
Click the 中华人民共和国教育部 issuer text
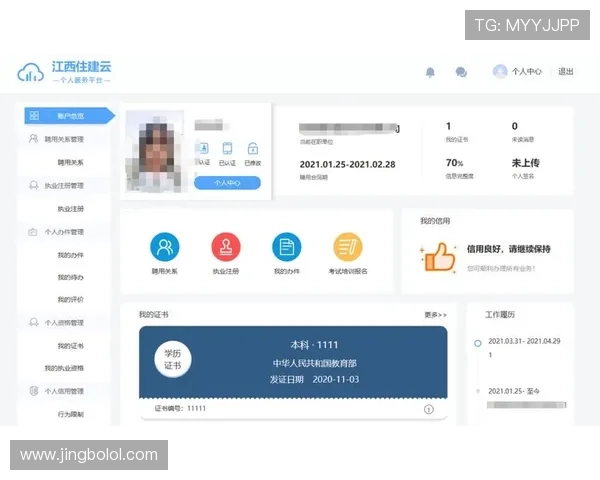coord(315,363)
